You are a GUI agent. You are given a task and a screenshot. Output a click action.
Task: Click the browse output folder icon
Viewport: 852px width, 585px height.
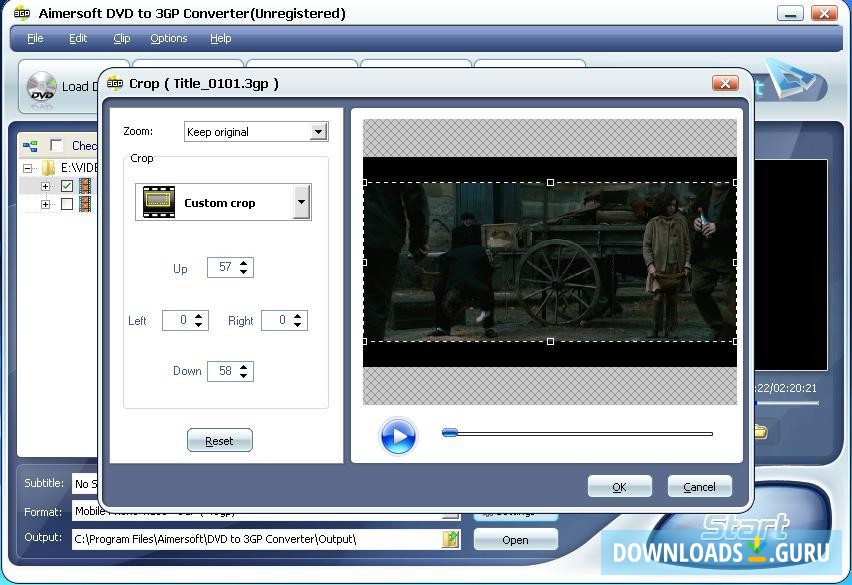(450, 539)
